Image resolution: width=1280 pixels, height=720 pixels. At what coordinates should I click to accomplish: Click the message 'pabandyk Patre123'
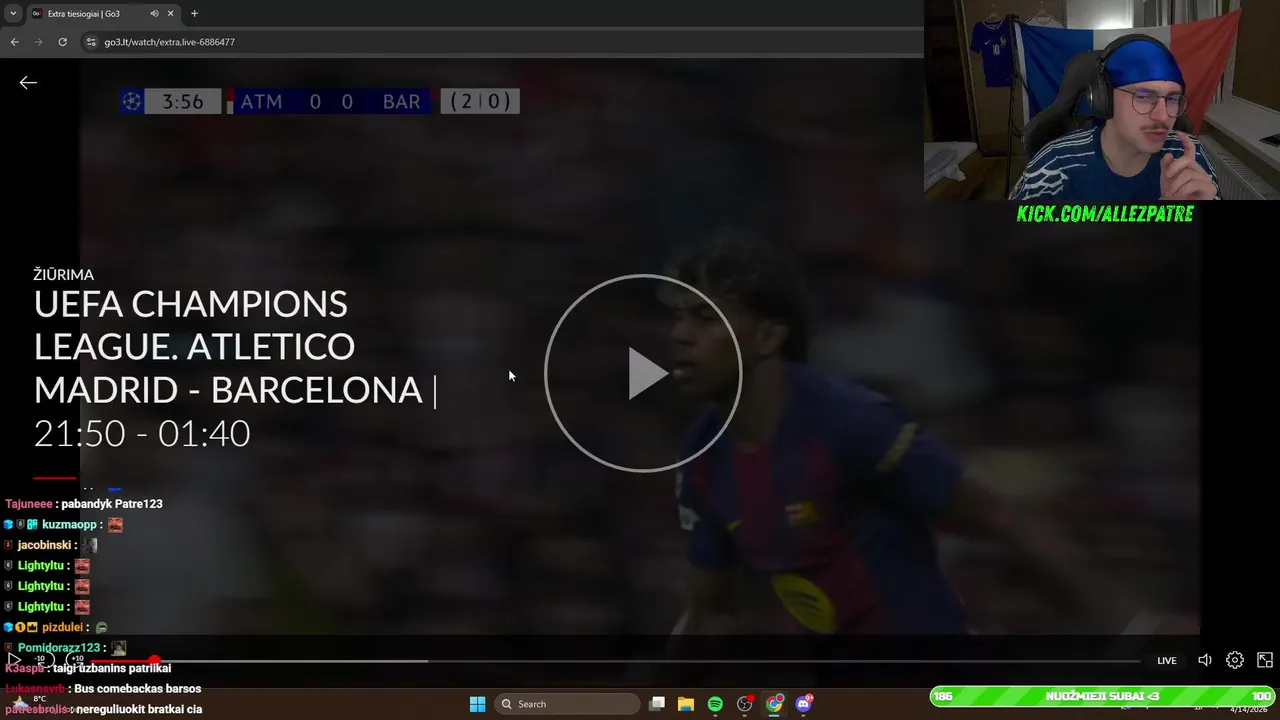(x=112, y=504)
